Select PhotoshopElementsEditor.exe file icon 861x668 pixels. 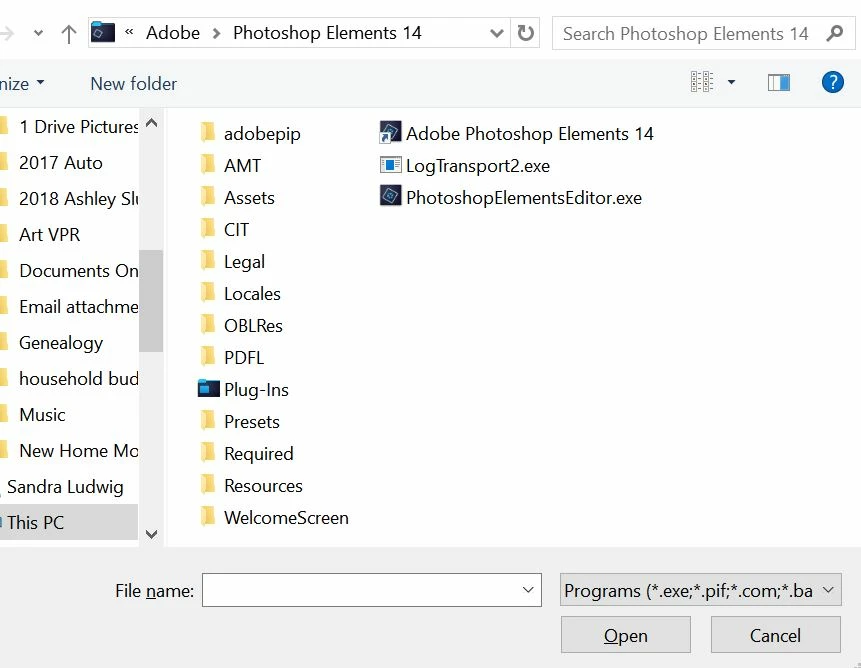pos(390,196)
